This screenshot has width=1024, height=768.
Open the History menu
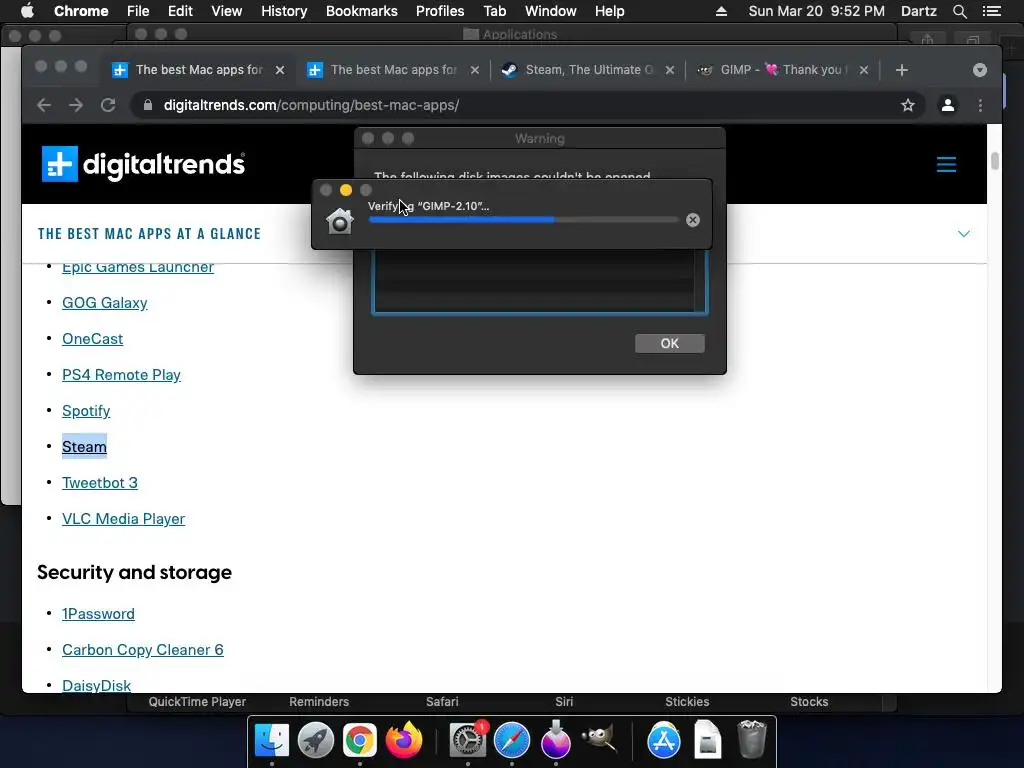pyautogui.click(x=284, y=11)
